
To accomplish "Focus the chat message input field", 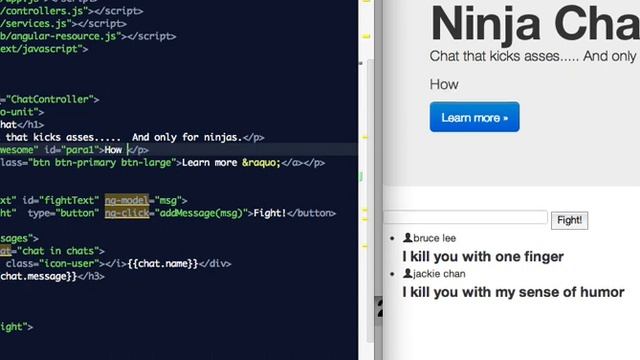I will coord(466,218).
